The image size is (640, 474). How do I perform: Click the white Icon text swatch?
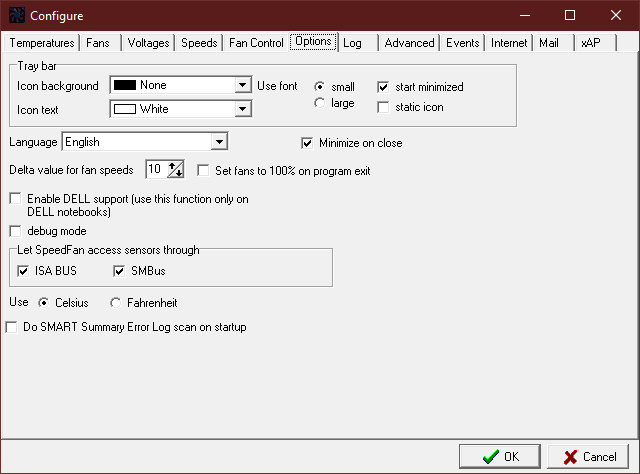[125, 109]
